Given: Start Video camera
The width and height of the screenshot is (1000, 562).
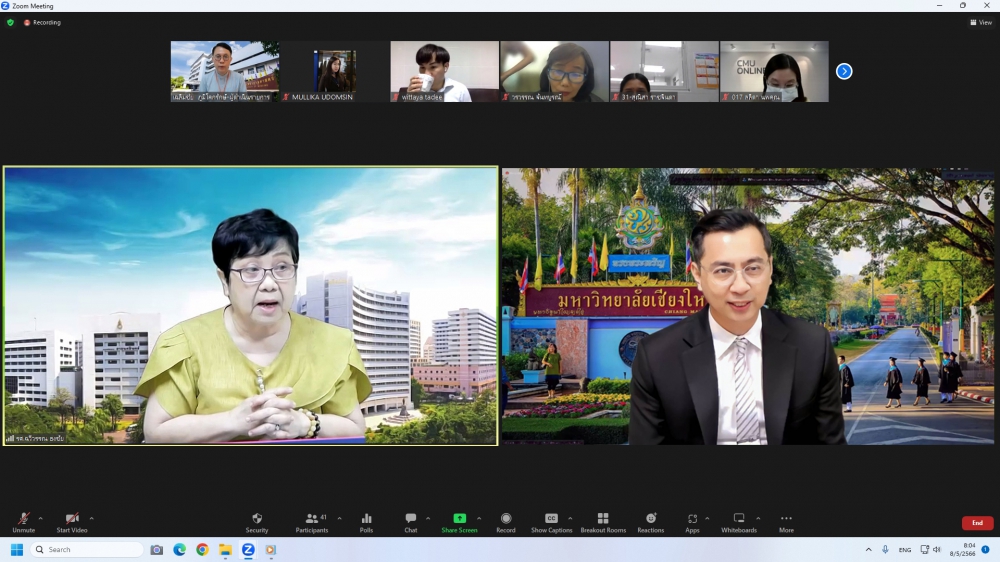Looking at the screenshot, I should (71, 519).
